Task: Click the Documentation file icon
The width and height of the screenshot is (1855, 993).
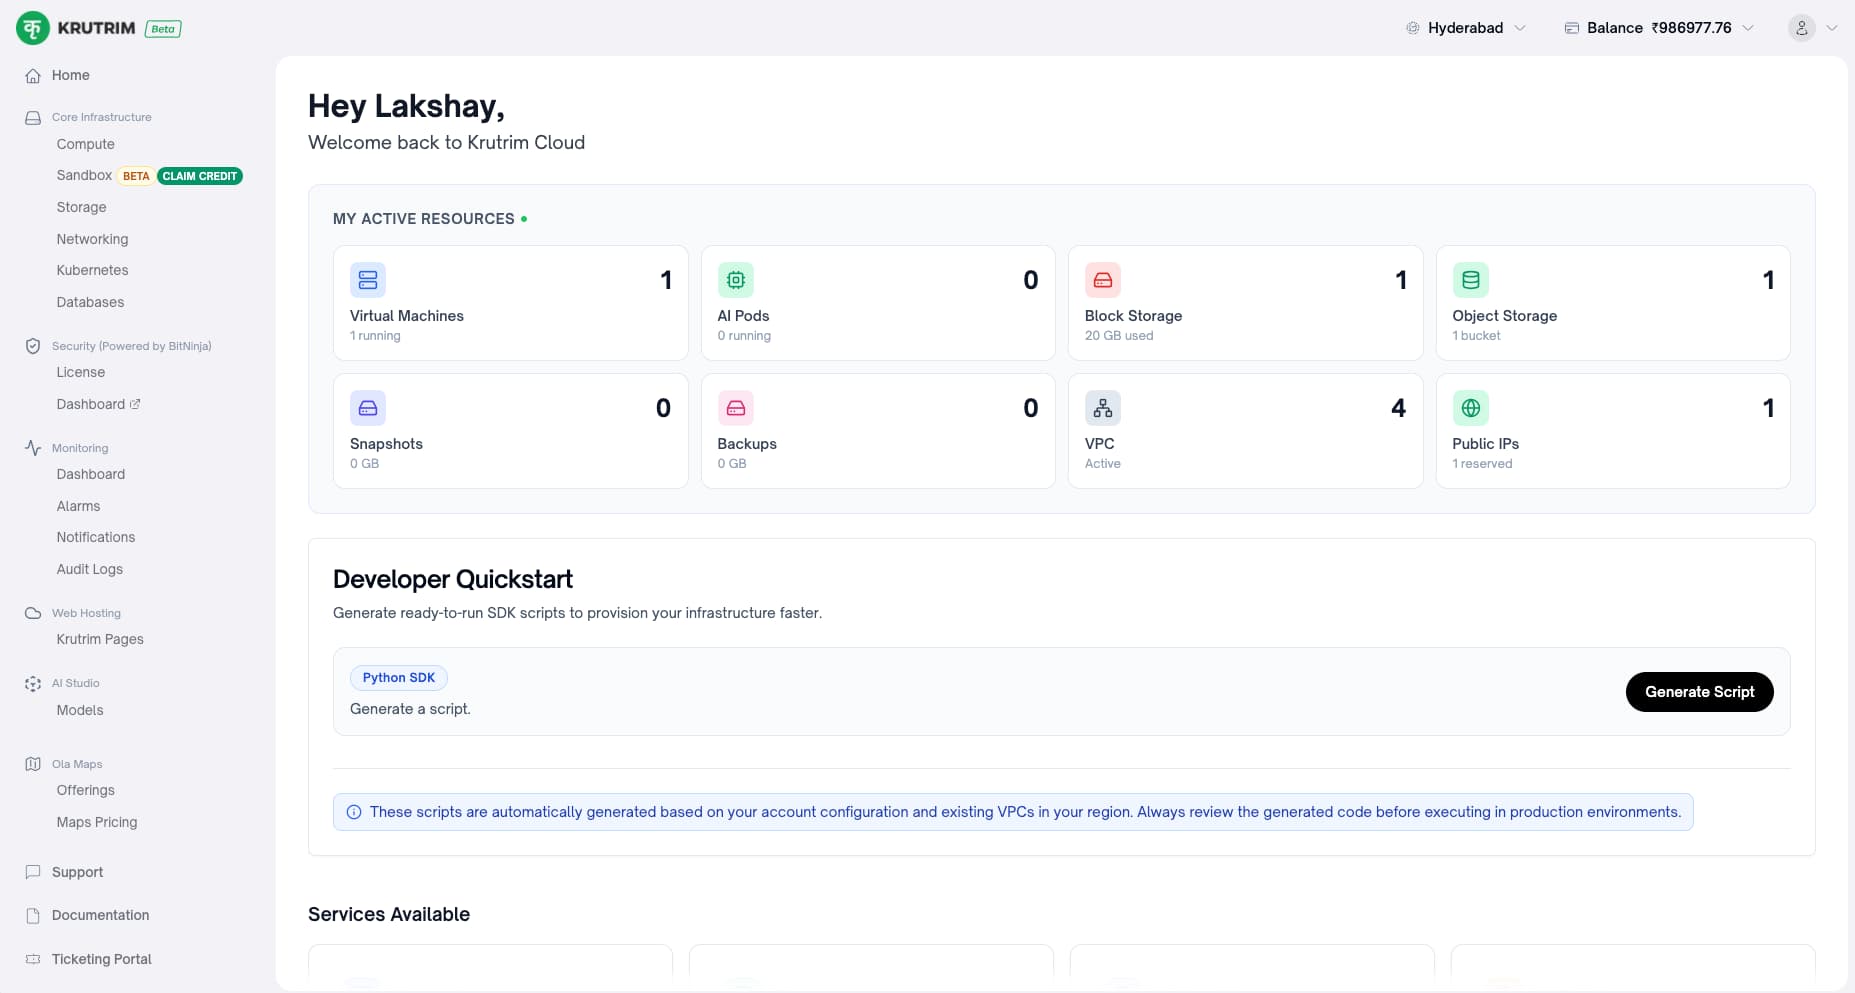Action: coord(33,916)
